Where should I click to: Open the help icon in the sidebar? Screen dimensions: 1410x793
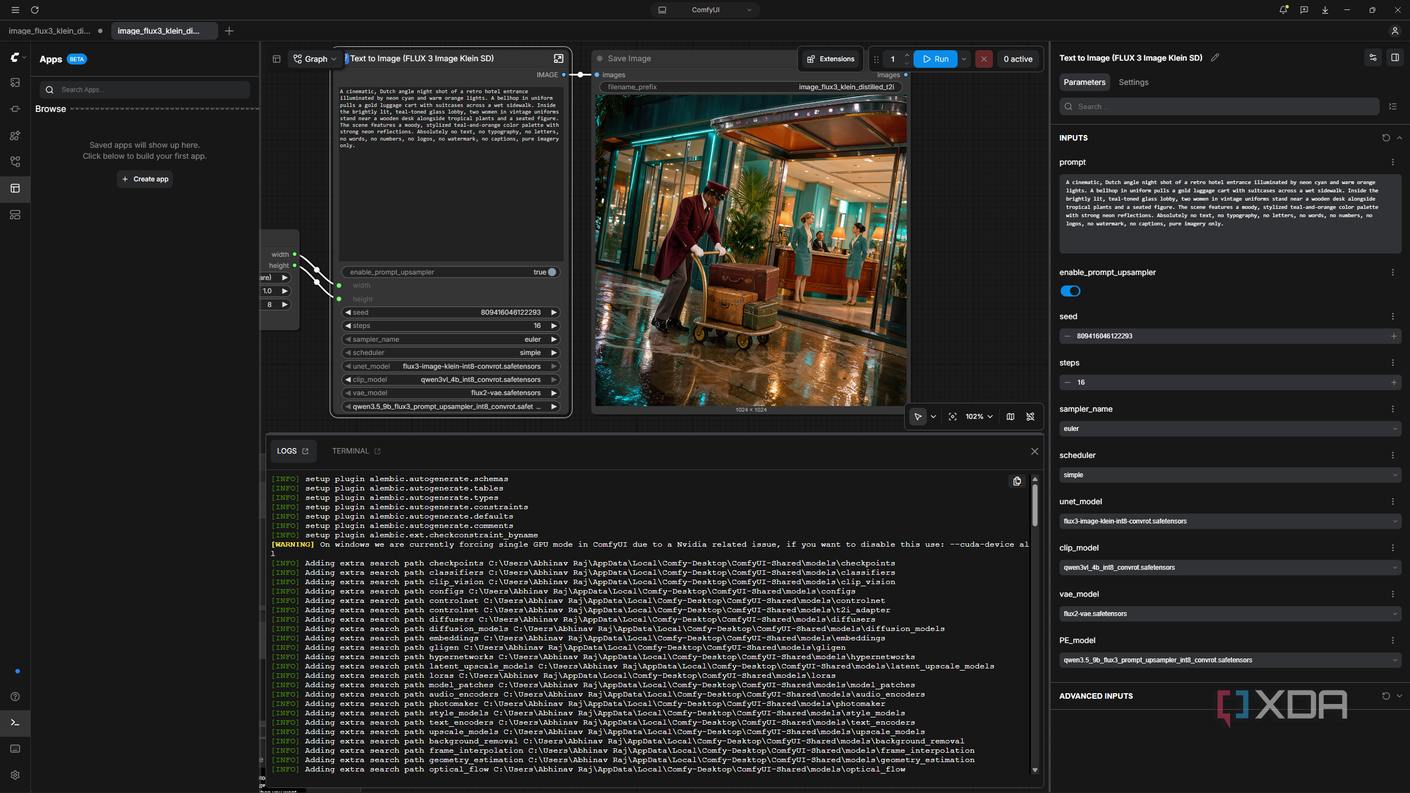pyautogui.click(x=15, y=697)
